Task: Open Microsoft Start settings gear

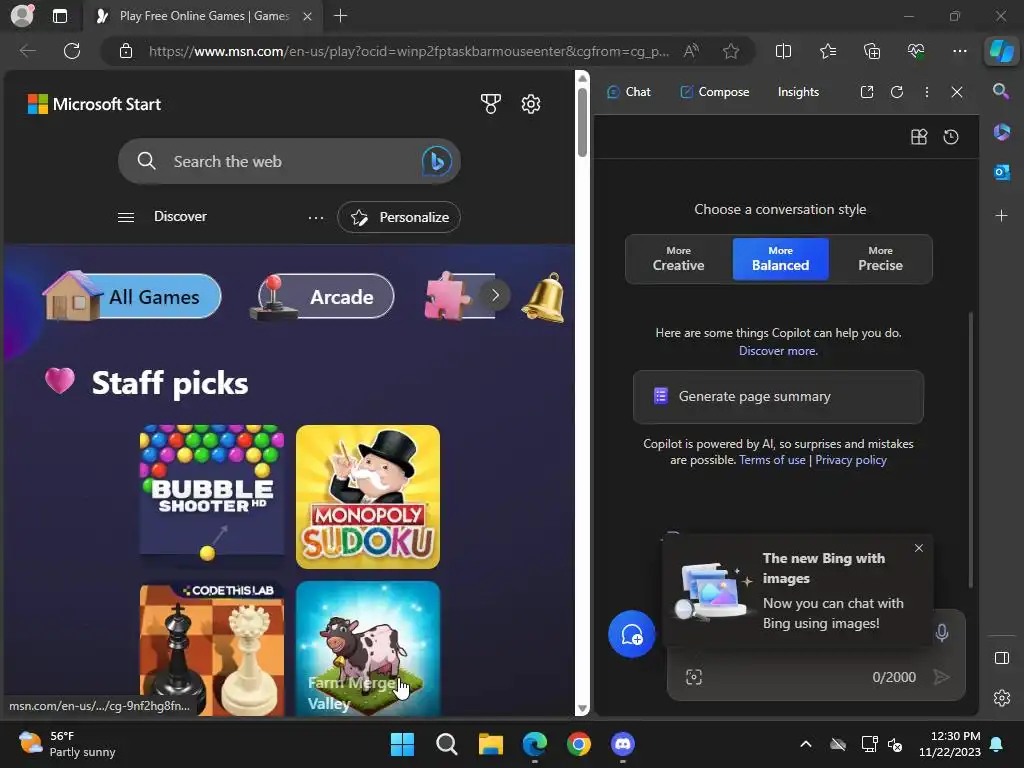Action: tap(531, 104)
